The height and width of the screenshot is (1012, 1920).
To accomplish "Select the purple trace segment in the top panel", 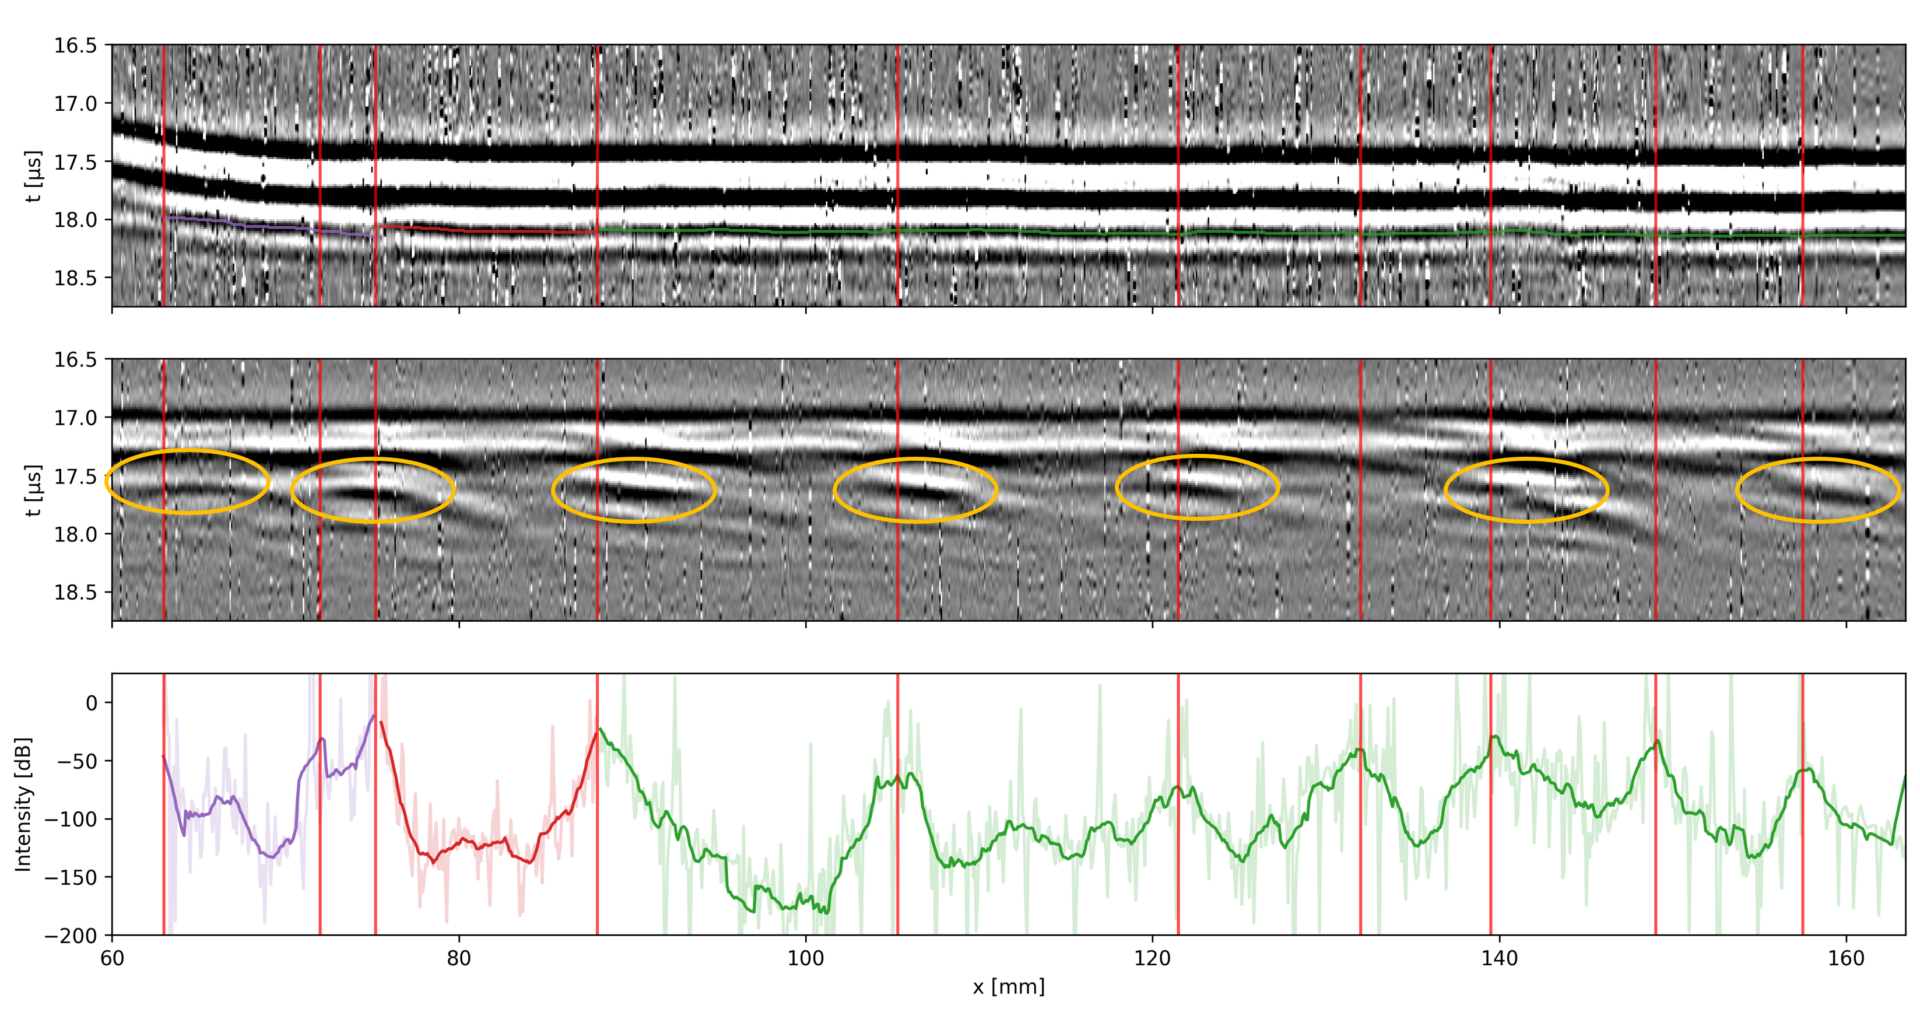I will coord(250,224).
